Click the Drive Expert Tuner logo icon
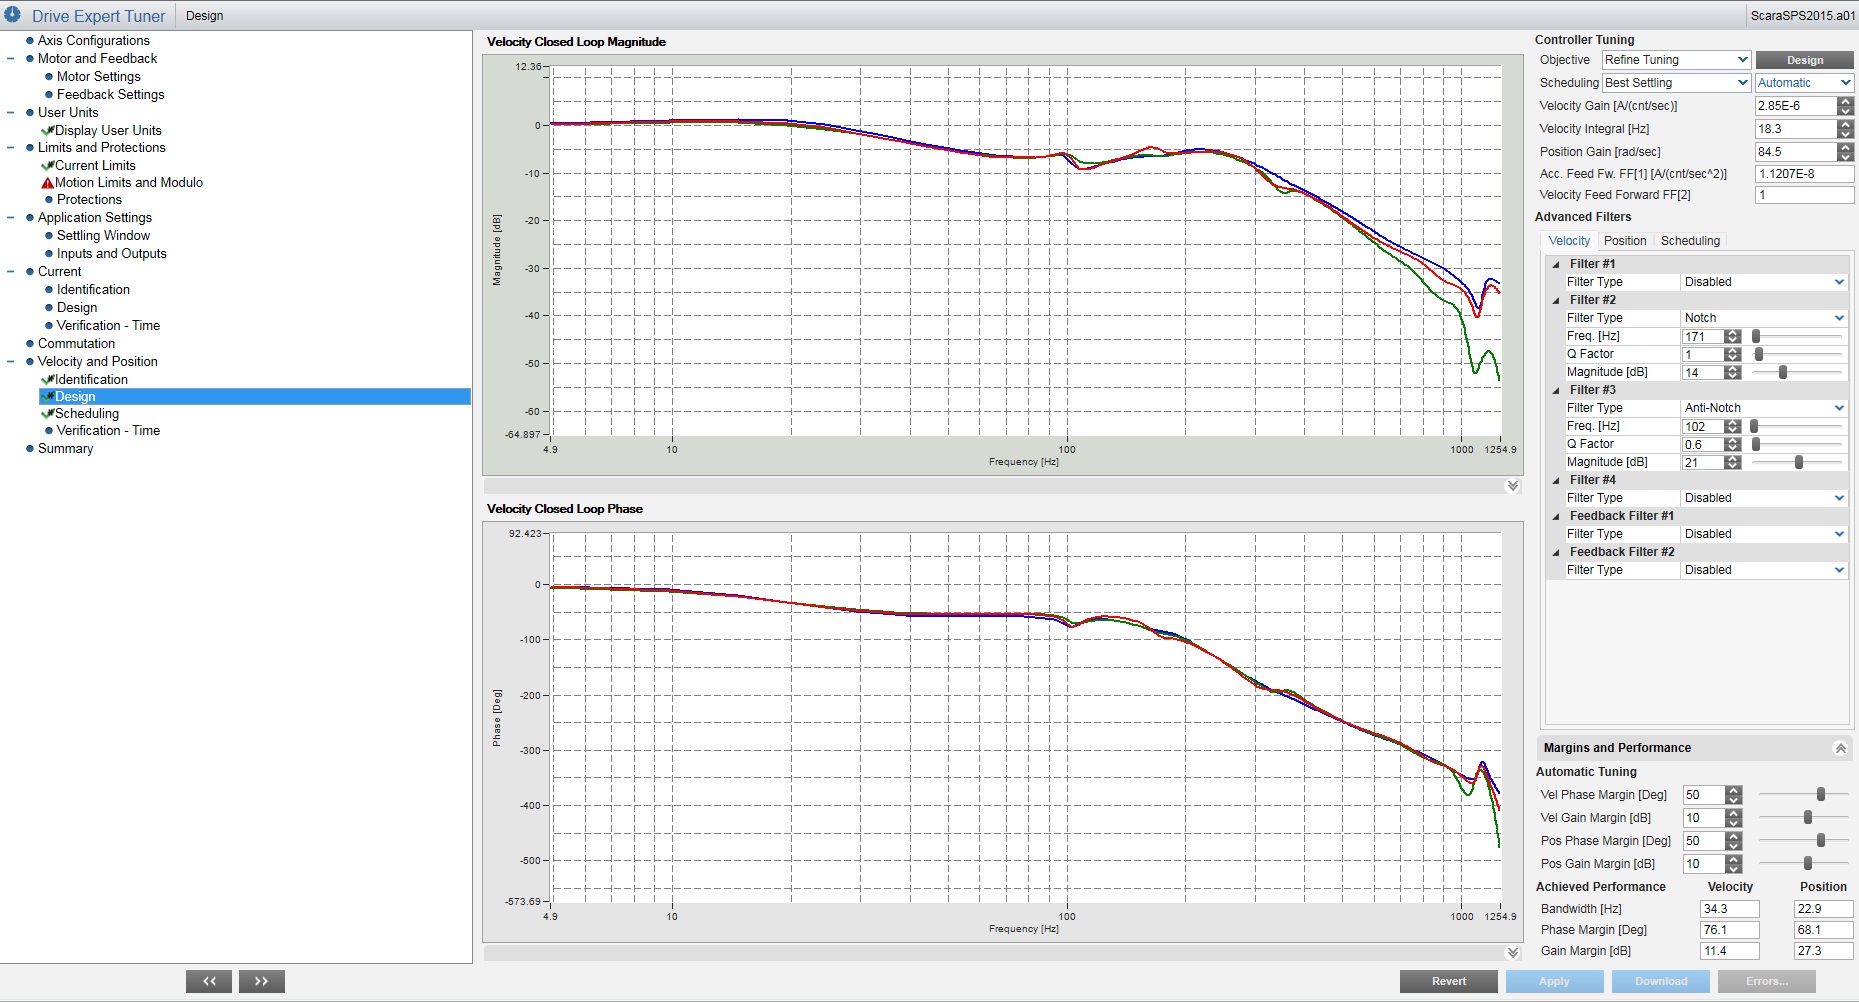 click(13, 15)
